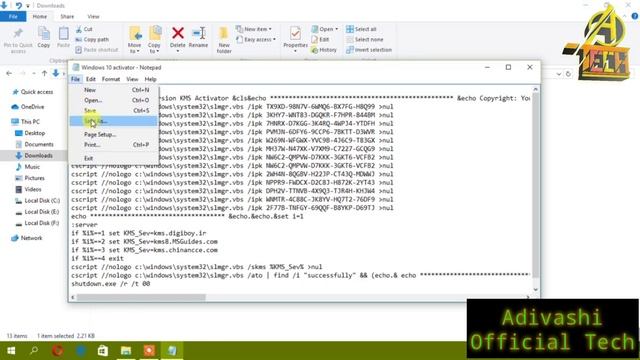Viewport: 640px width, 360px height.
Task: Open Downloads in the sidebar
Action: (34, 156)
